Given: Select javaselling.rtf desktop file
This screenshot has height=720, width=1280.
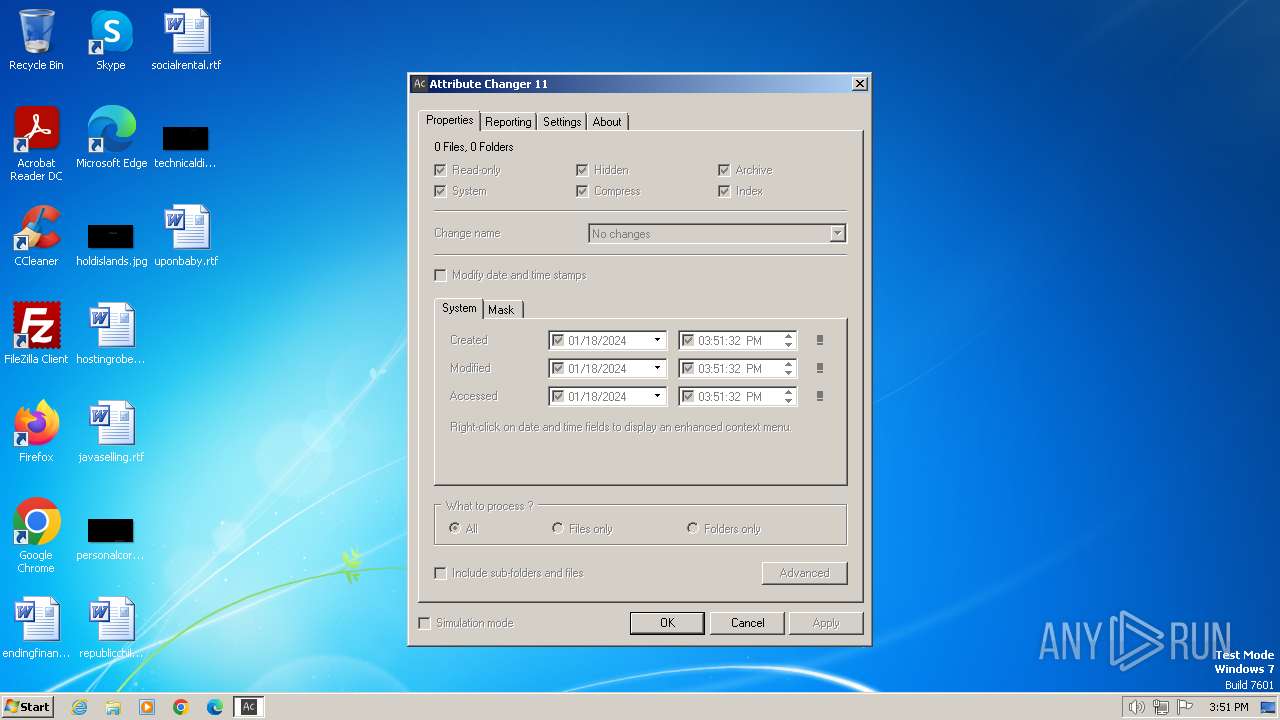Looking at the screenshot, I should (111, 432).
